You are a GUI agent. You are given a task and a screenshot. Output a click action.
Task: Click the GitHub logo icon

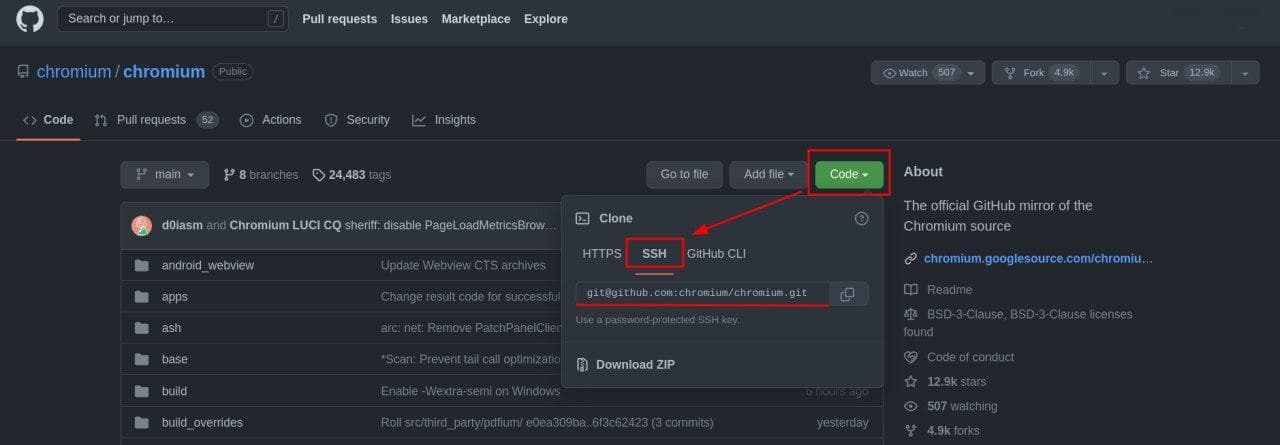tap(30, 19)
